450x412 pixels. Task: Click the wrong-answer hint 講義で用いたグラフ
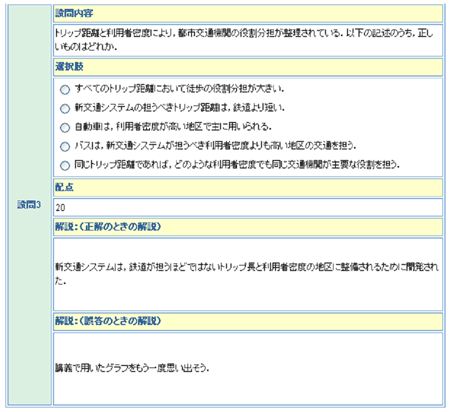[132, 368]
